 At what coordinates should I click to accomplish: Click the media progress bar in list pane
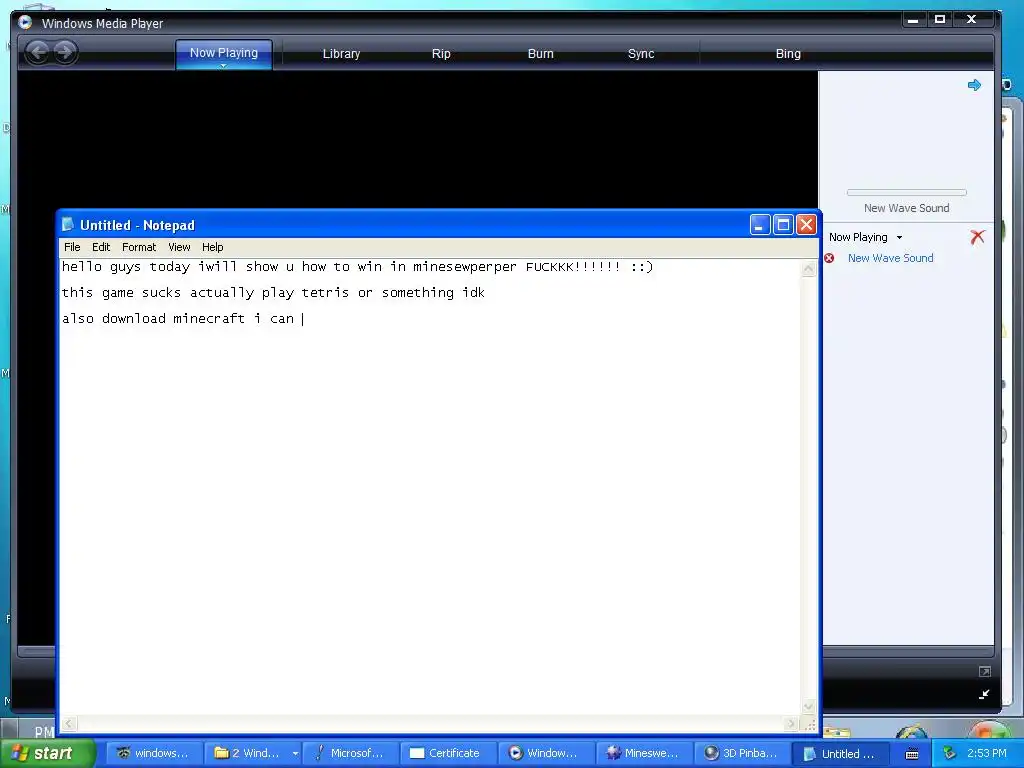pyautogui.click(x=906, y=193)
